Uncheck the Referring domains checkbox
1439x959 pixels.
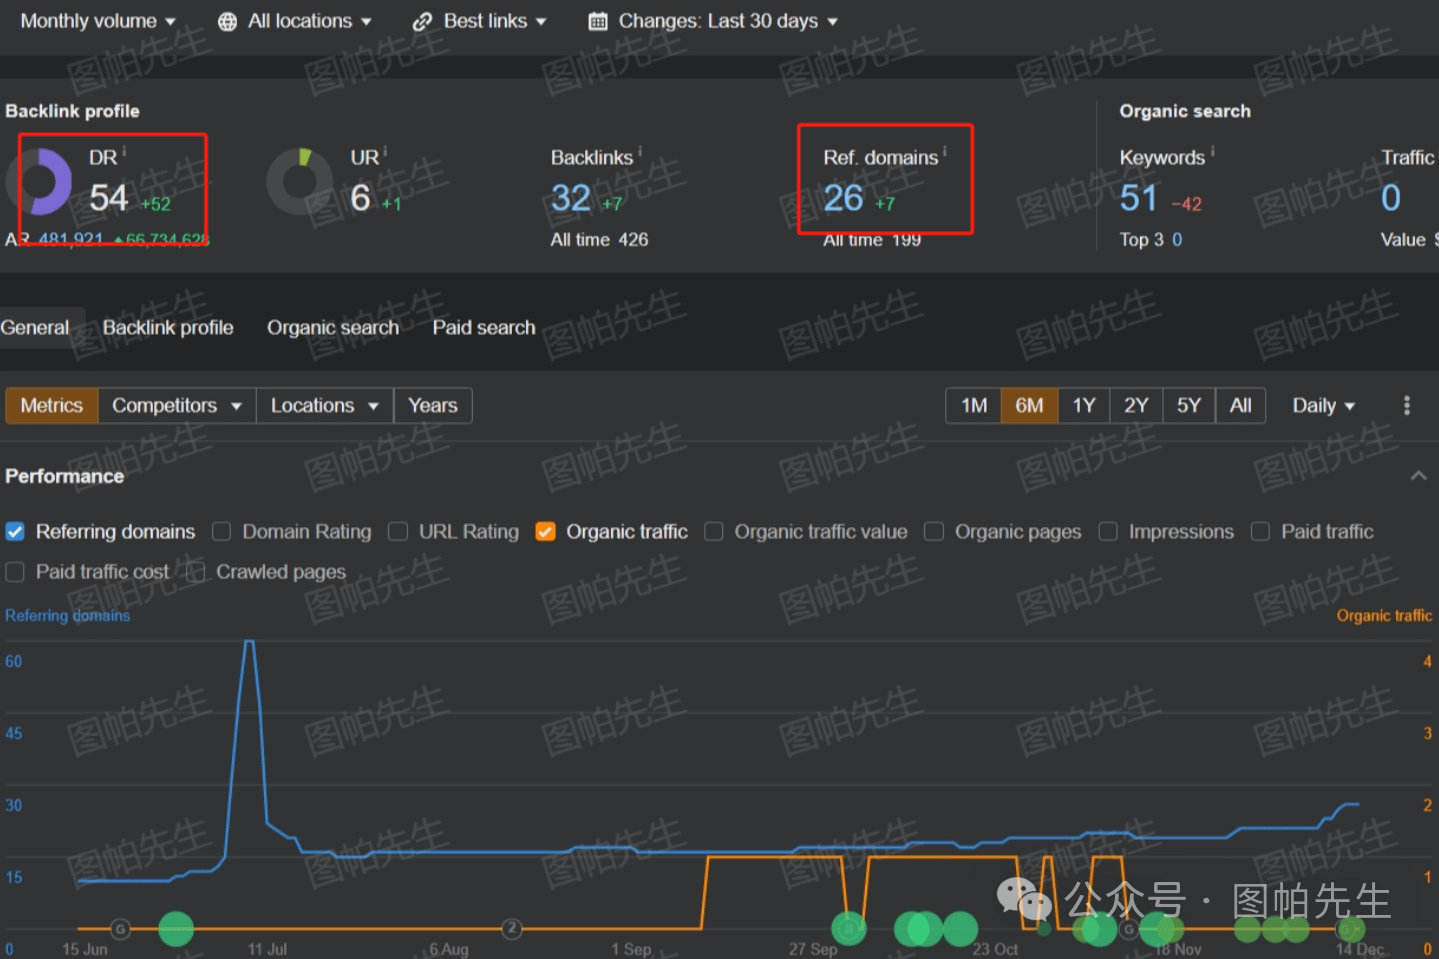tap(15, 532)
